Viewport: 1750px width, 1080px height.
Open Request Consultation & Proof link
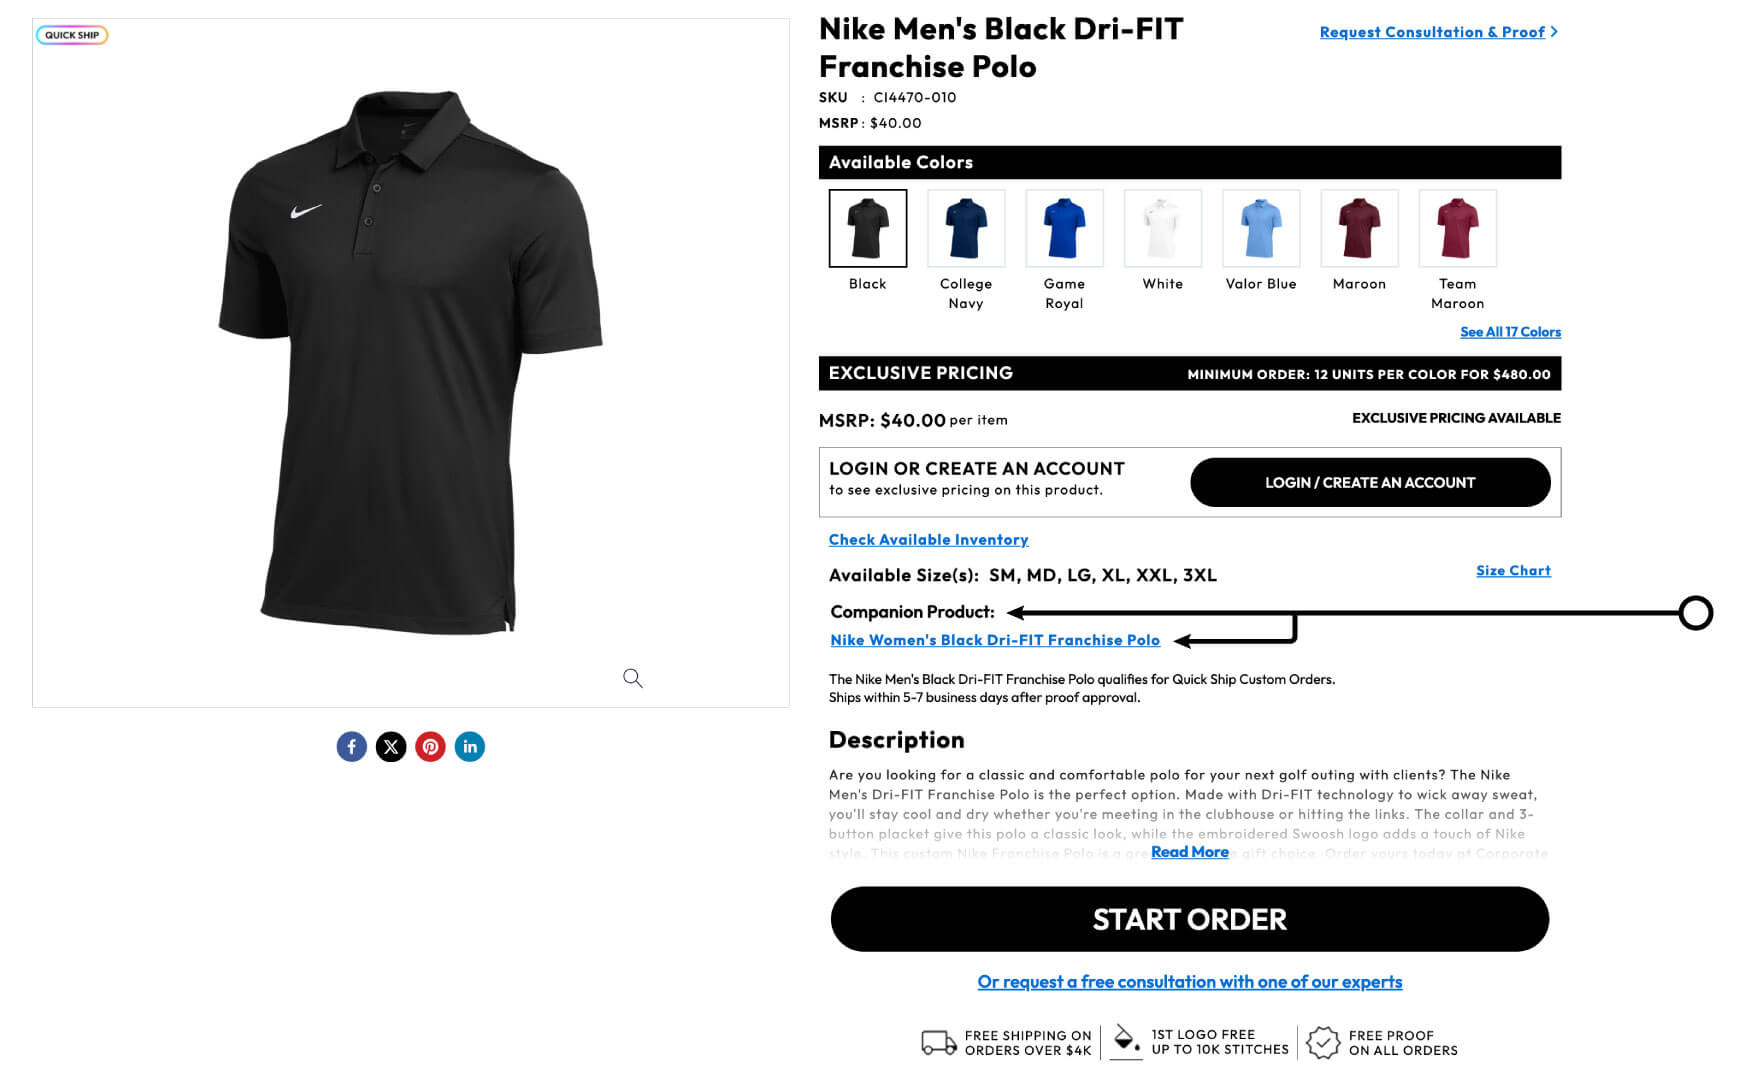[1438, 32]
